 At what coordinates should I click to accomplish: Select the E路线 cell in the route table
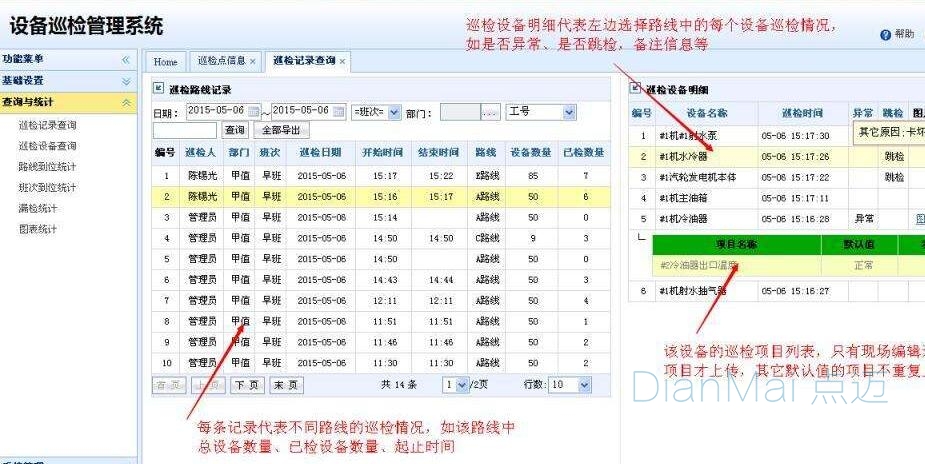point(486,176)
